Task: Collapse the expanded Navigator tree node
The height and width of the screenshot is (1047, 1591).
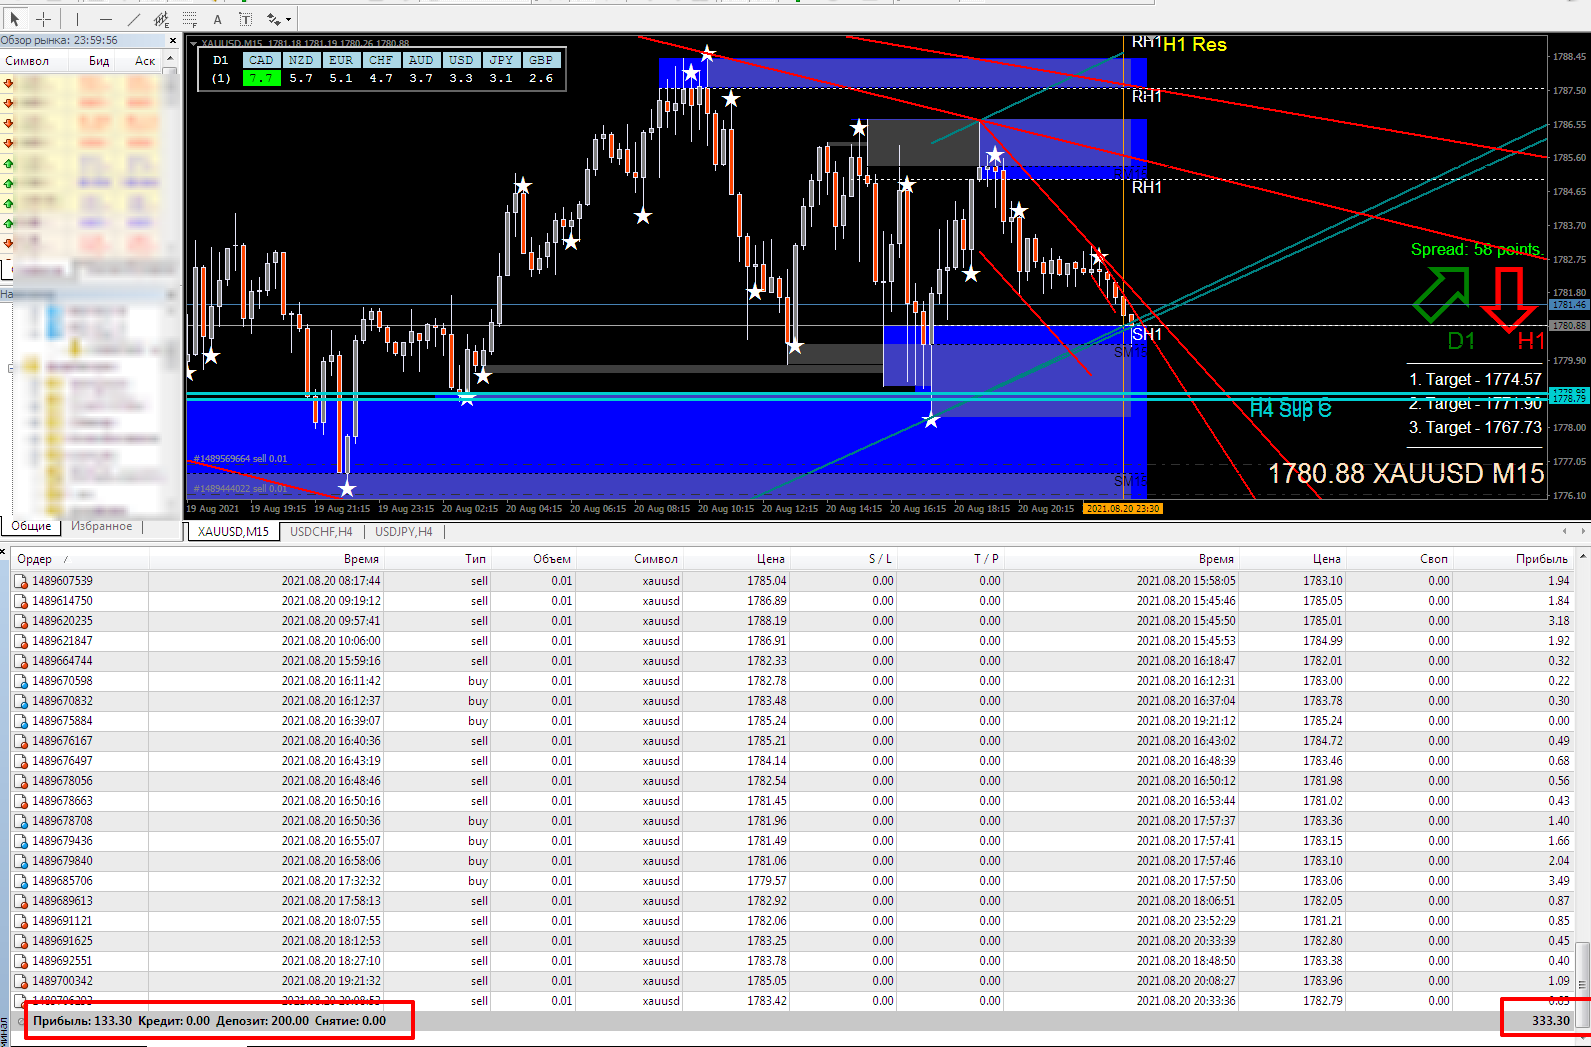Action: (12, 369)
